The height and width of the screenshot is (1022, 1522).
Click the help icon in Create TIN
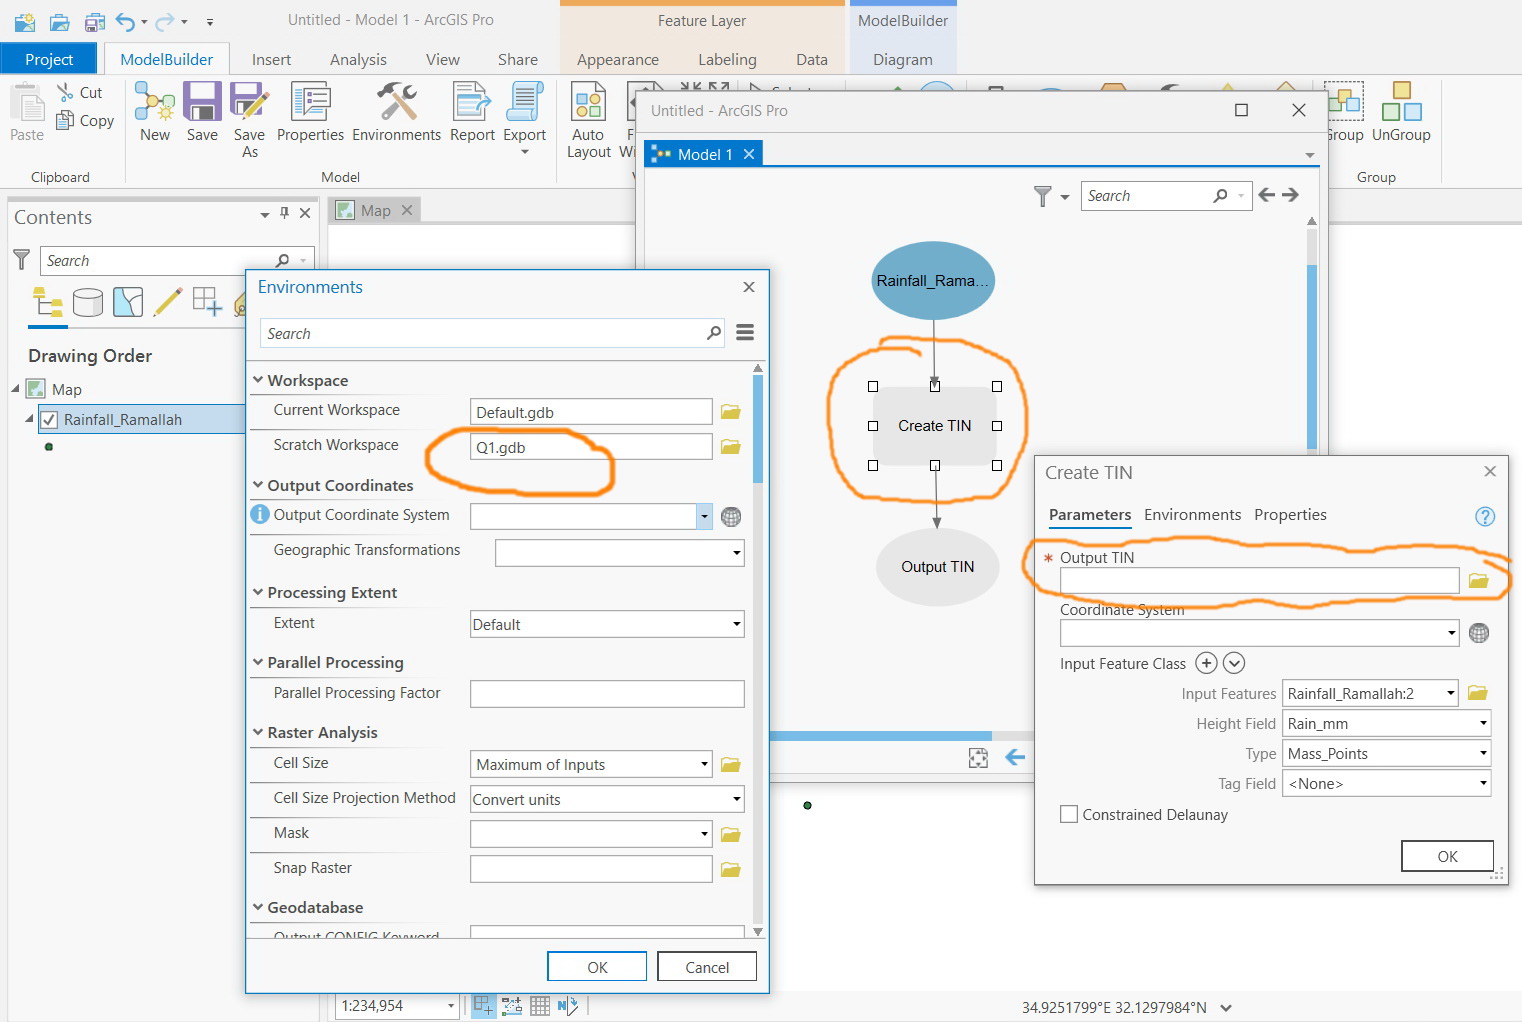coord(1485,516)
